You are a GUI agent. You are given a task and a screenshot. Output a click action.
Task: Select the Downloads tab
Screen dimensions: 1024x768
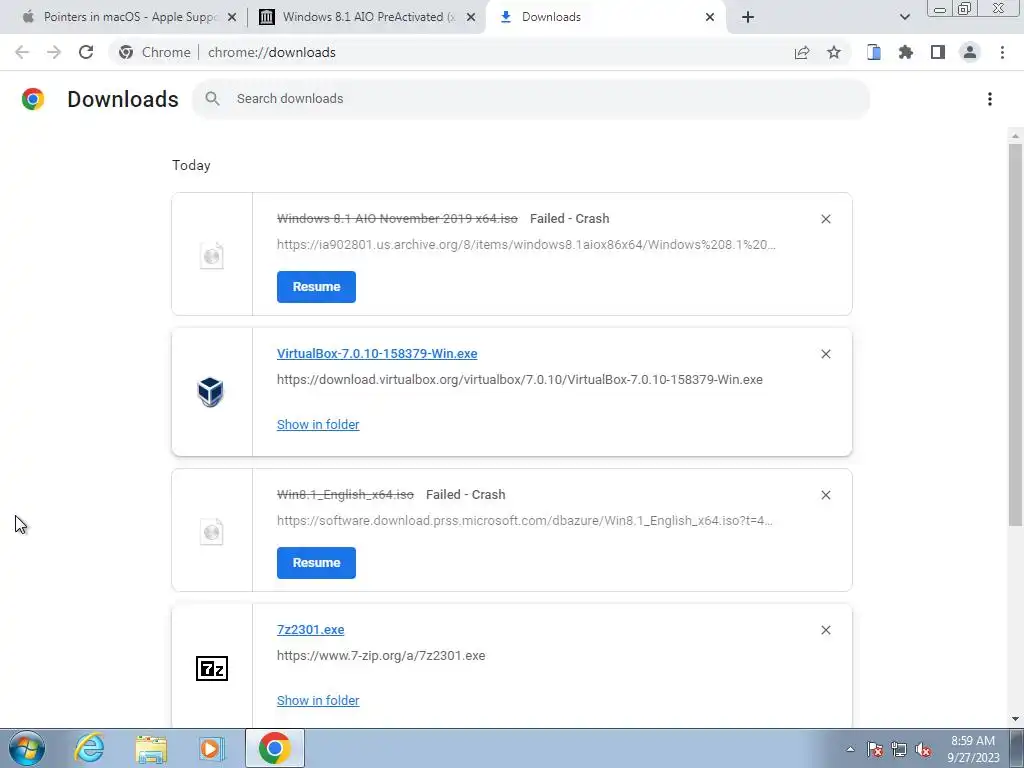click(607, 17)
